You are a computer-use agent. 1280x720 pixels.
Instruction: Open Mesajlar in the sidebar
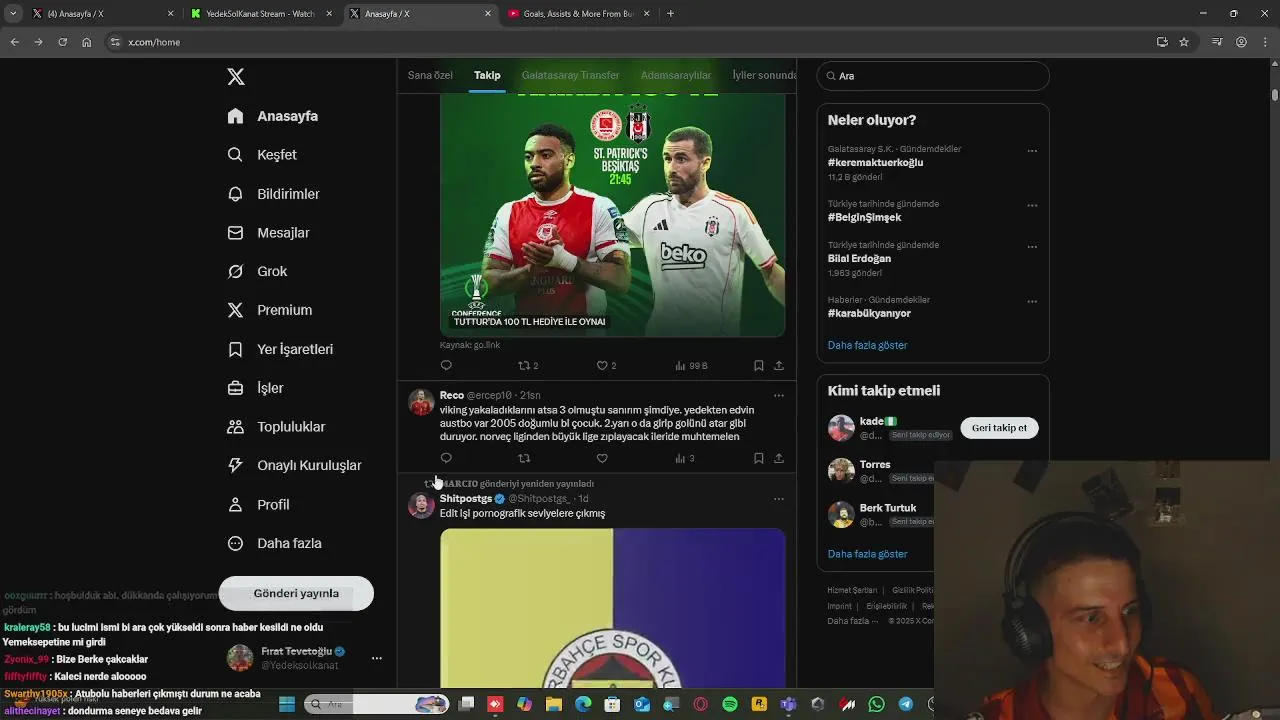(x=268, y=233)
